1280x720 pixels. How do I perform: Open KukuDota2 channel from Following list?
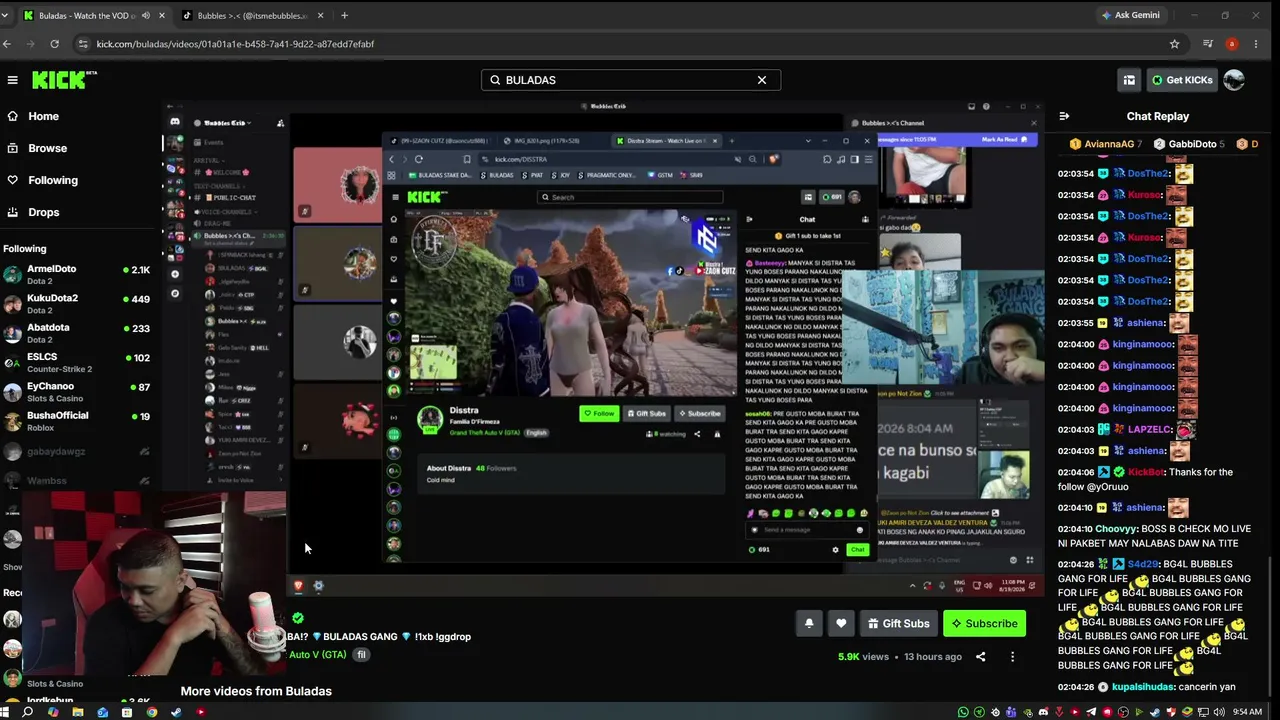(x=77, y=304)
